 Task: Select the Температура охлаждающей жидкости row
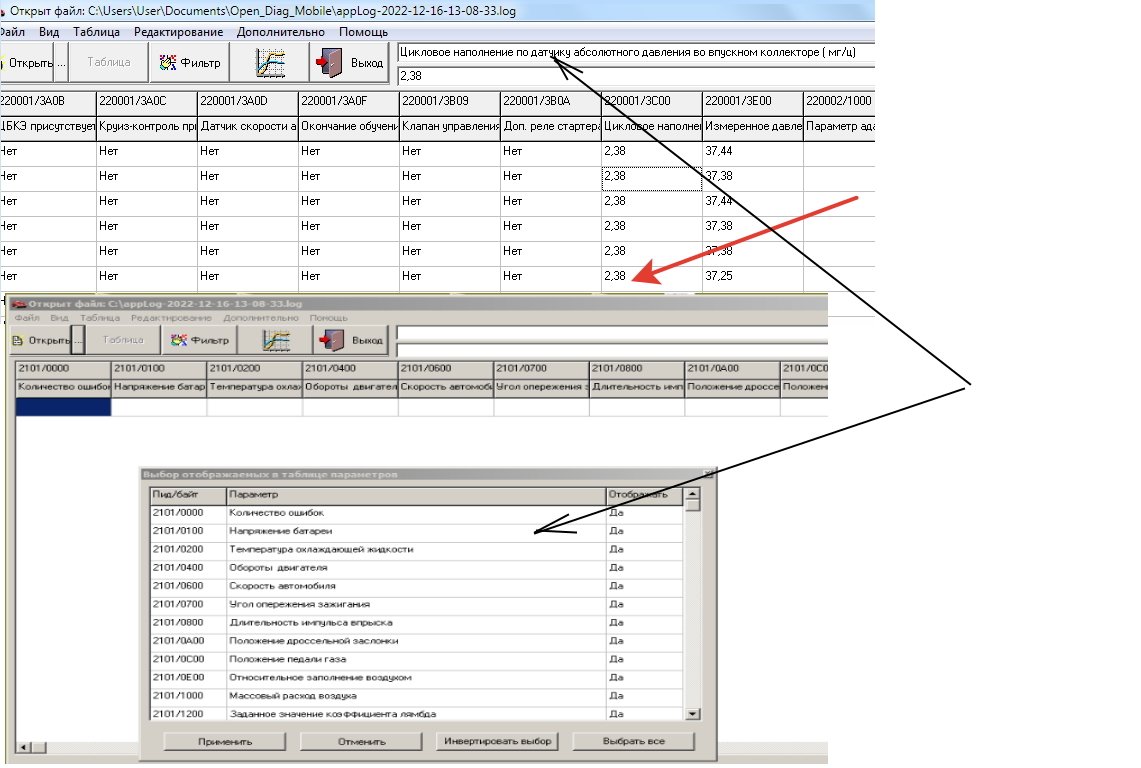pyautogui.click(x=416, y=550)
